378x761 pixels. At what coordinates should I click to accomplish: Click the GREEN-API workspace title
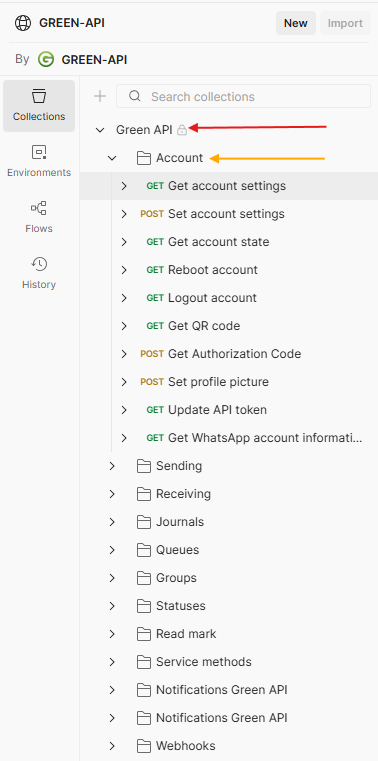(72, 23)
